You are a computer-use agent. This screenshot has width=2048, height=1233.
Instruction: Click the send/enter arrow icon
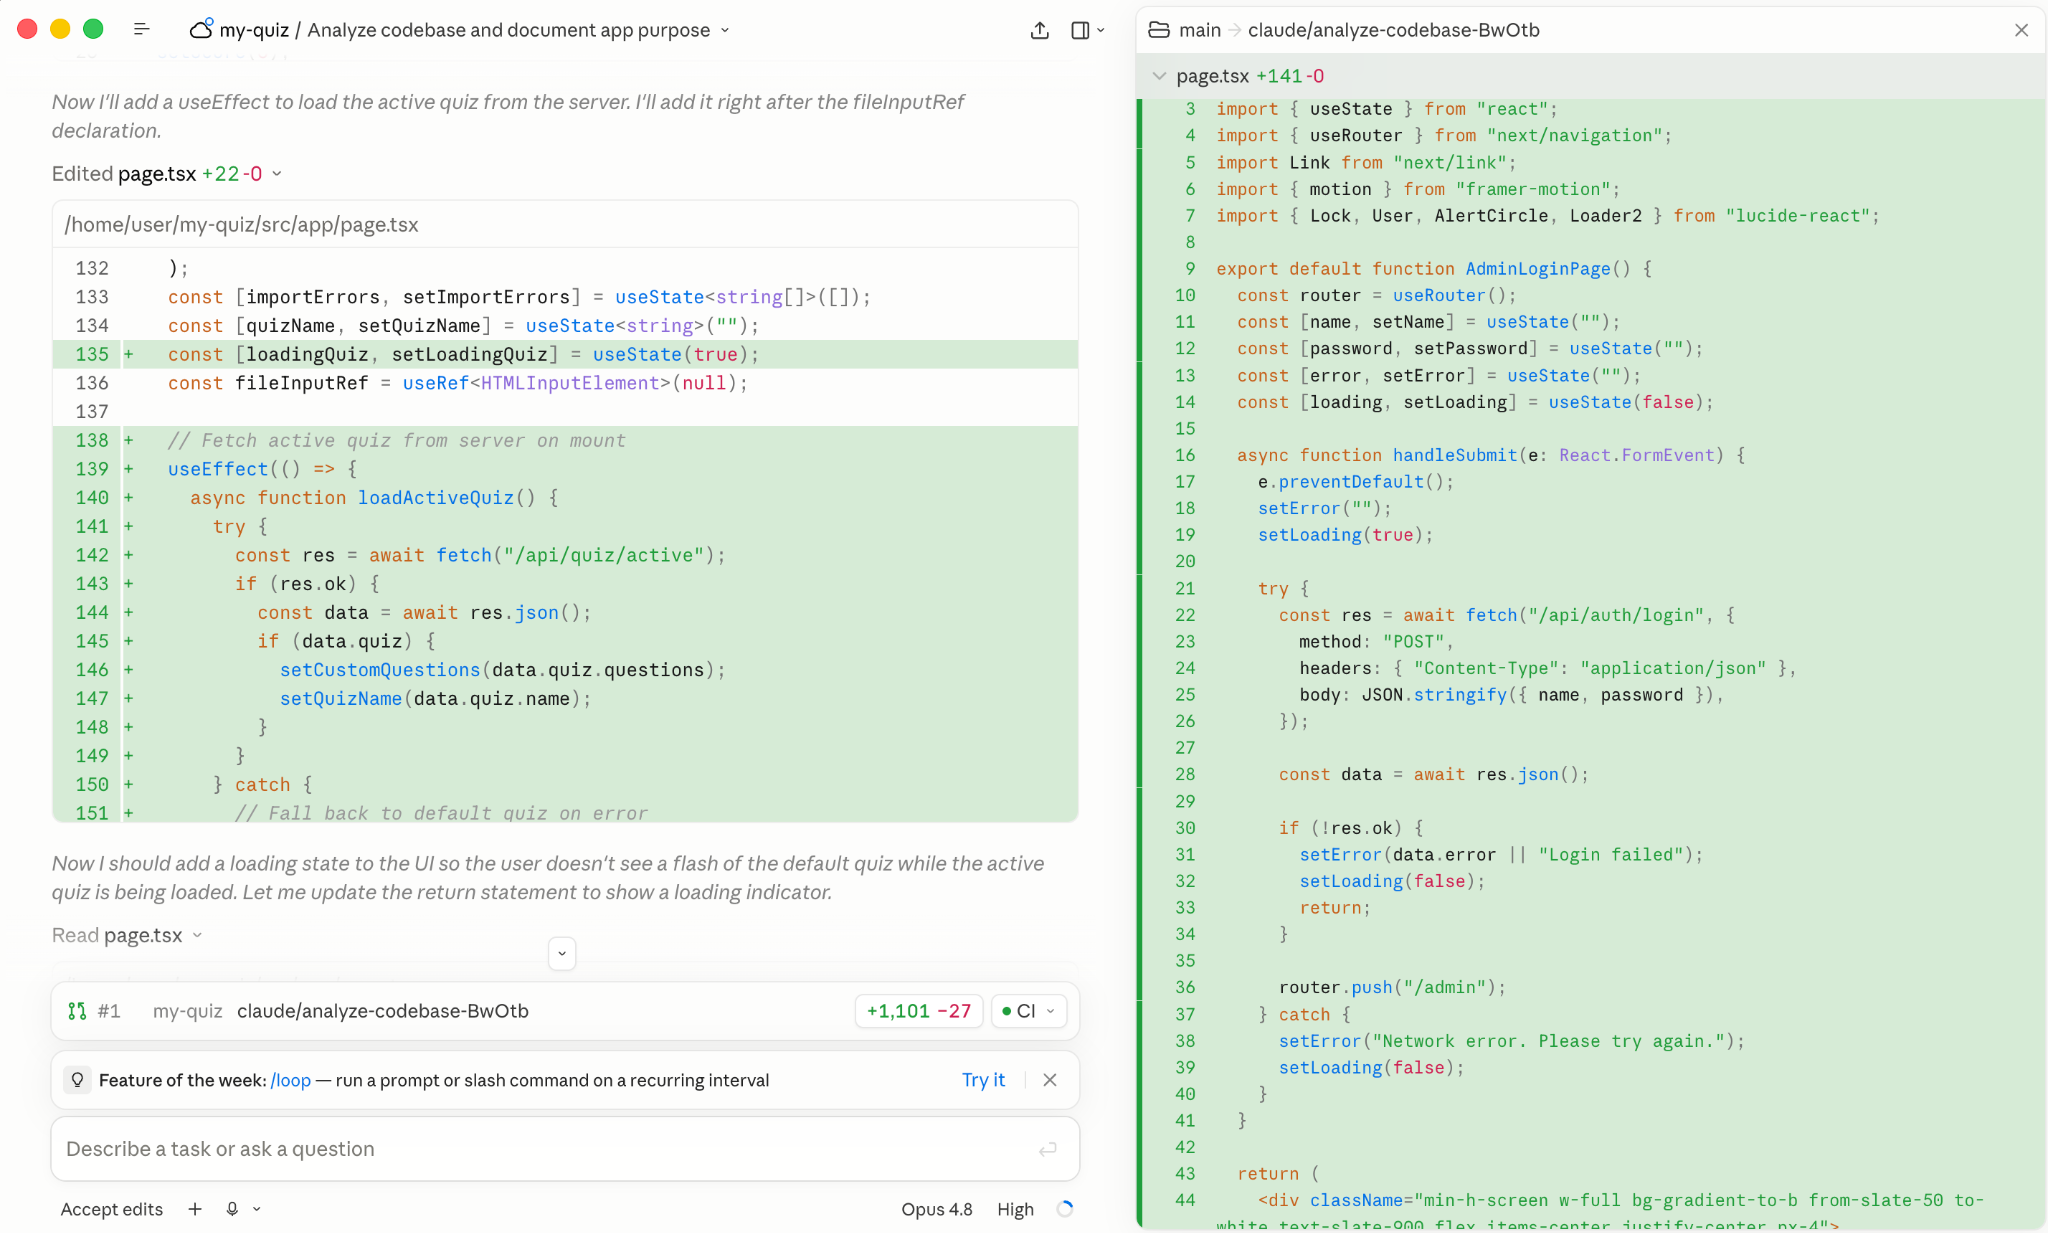pyautogui.click(x=1047, y=1150)
